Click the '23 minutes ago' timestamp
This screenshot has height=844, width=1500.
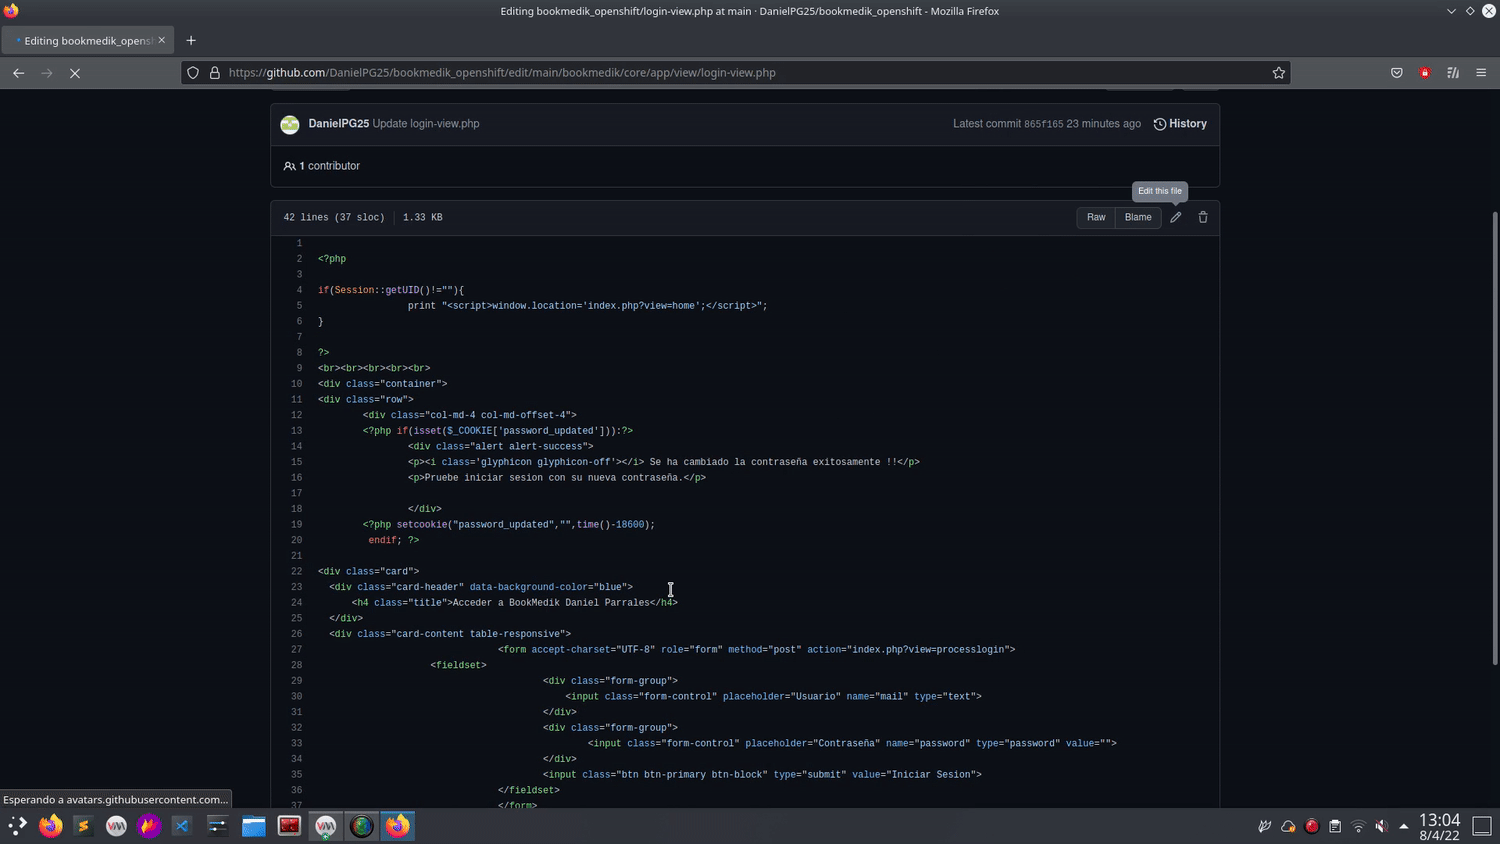point(1103,124)
